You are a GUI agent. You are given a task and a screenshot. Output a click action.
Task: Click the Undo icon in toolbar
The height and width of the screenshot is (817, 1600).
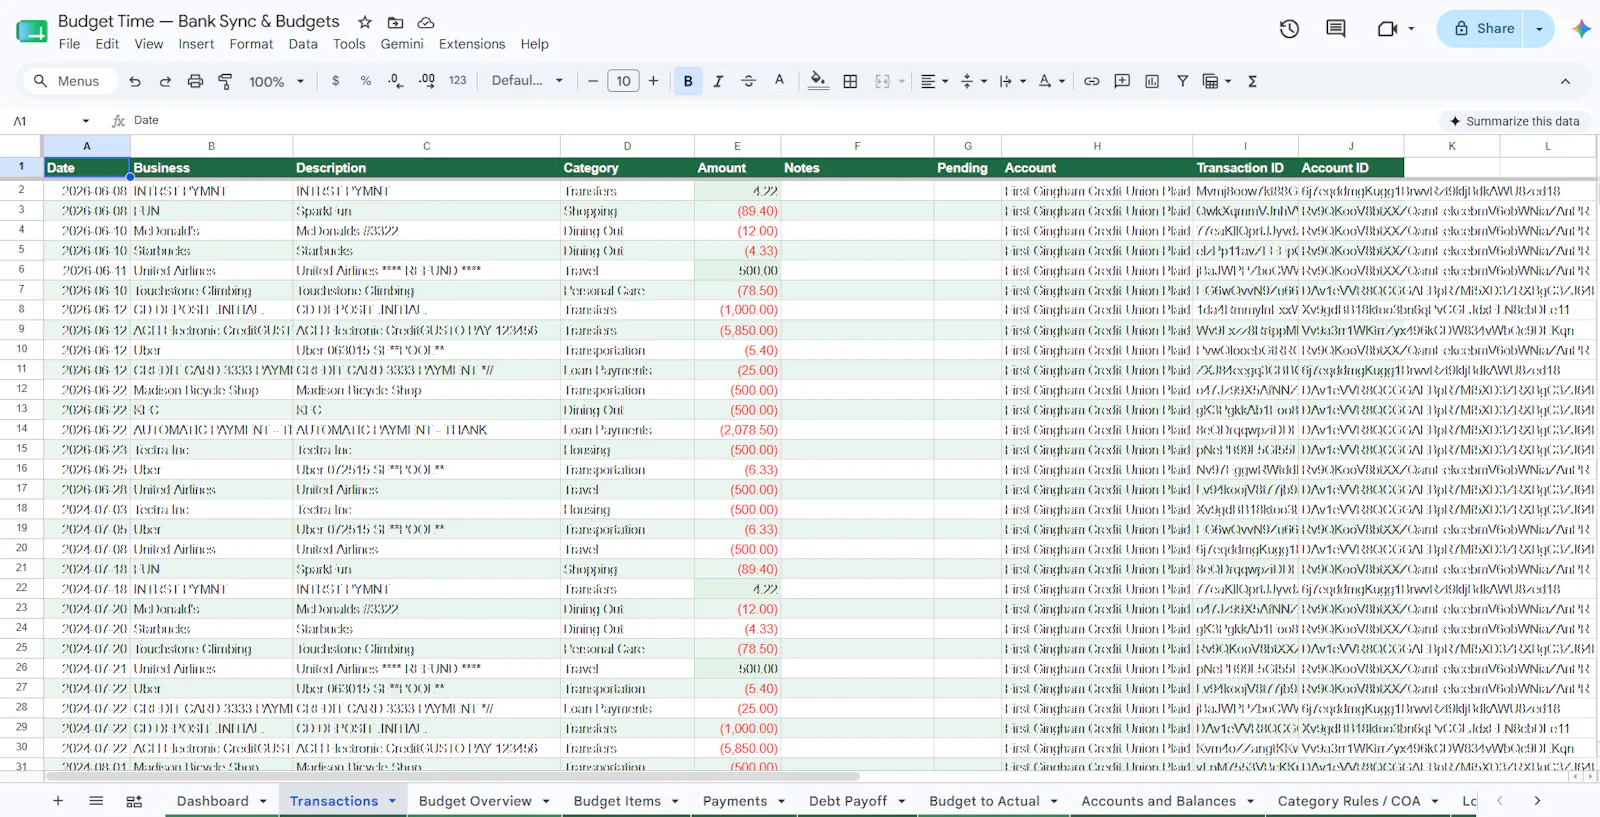coord(135,81)
